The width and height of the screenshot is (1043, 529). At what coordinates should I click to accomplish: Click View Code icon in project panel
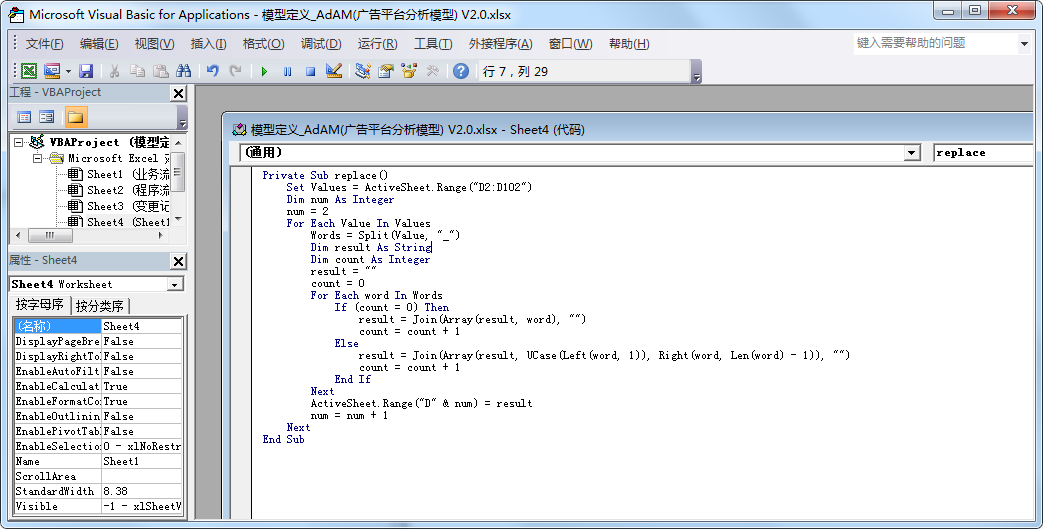point(24,117)
